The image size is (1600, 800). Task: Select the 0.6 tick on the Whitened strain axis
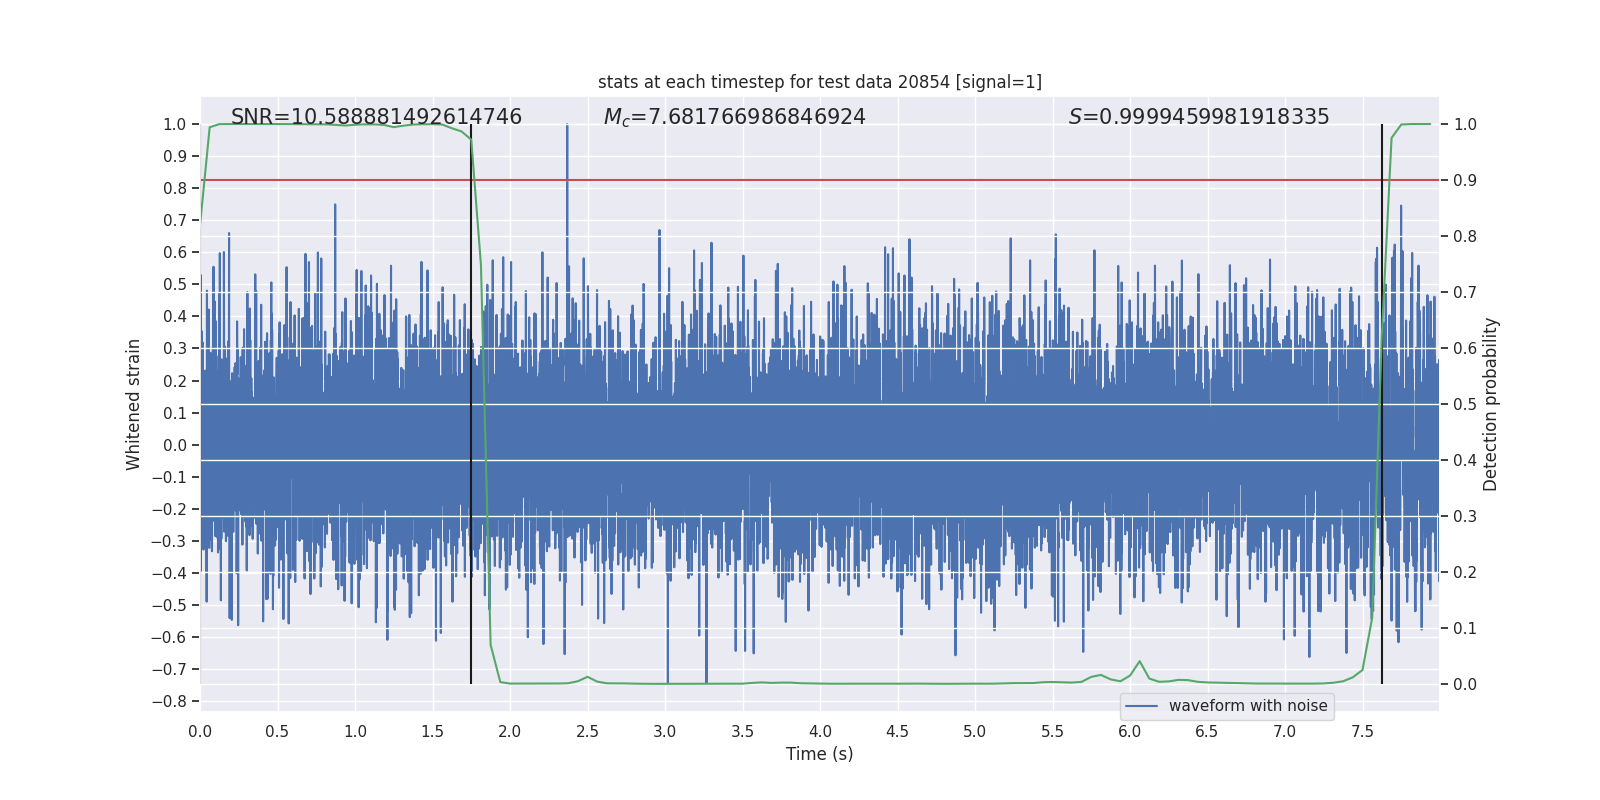point(175,253)
